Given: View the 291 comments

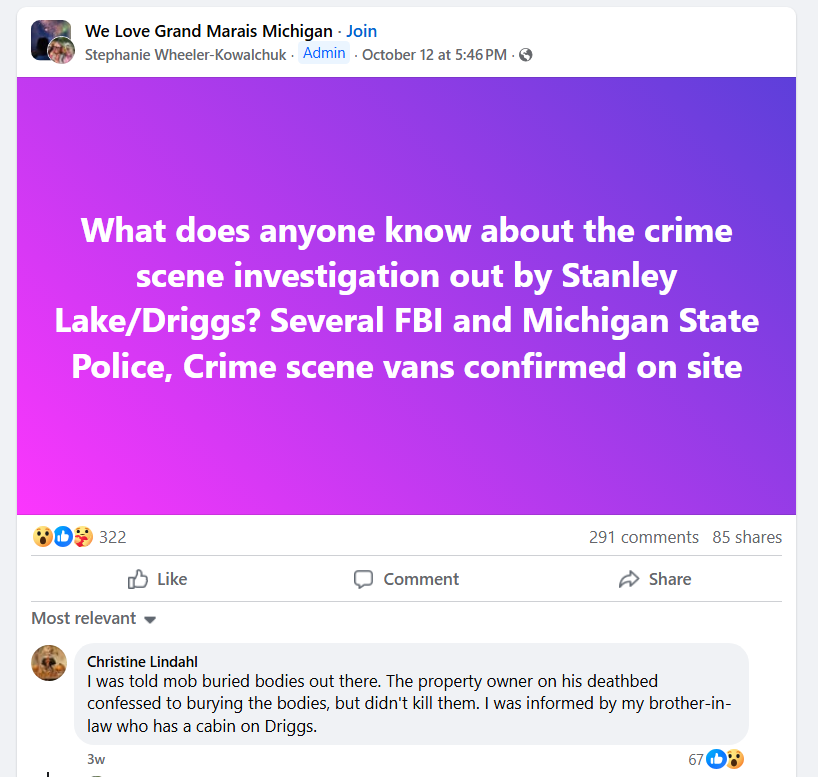Looking at the screenshot, I should click(643, 537).
